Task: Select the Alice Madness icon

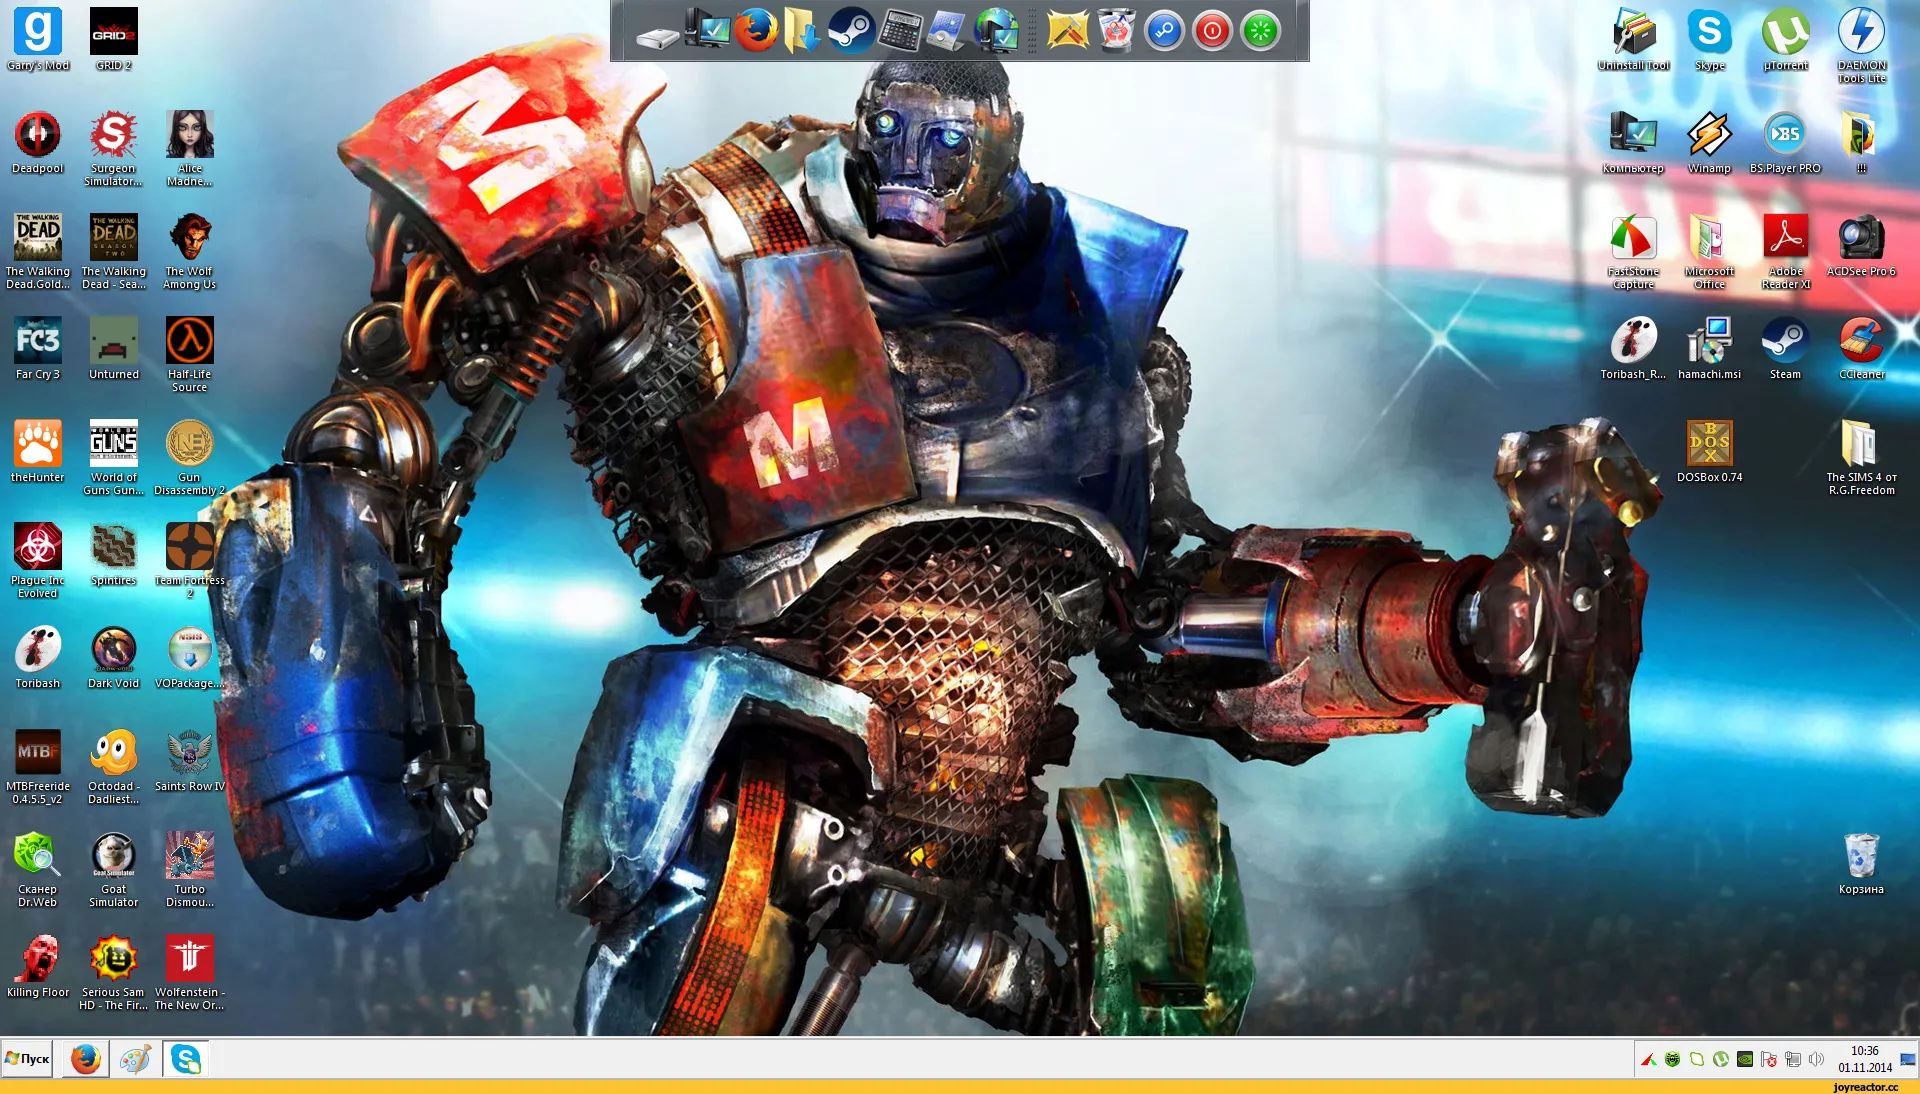Action: tap(190, 148)
